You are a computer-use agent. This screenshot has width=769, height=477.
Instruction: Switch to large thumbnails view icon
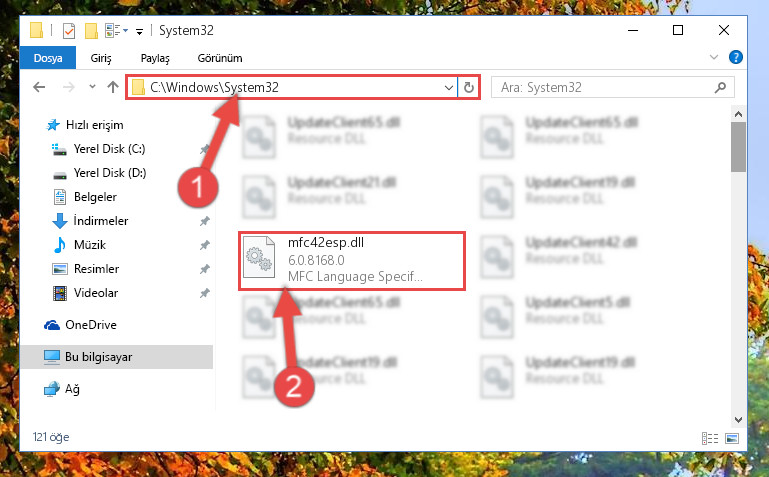(732, 438)
